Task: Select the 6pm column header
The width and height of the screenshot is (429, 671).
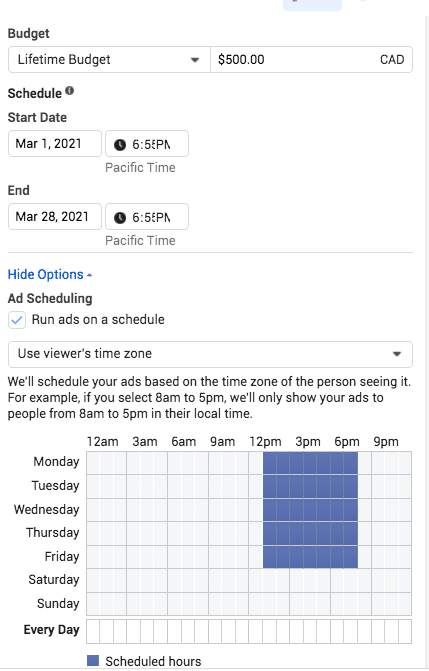Action: 347,442
